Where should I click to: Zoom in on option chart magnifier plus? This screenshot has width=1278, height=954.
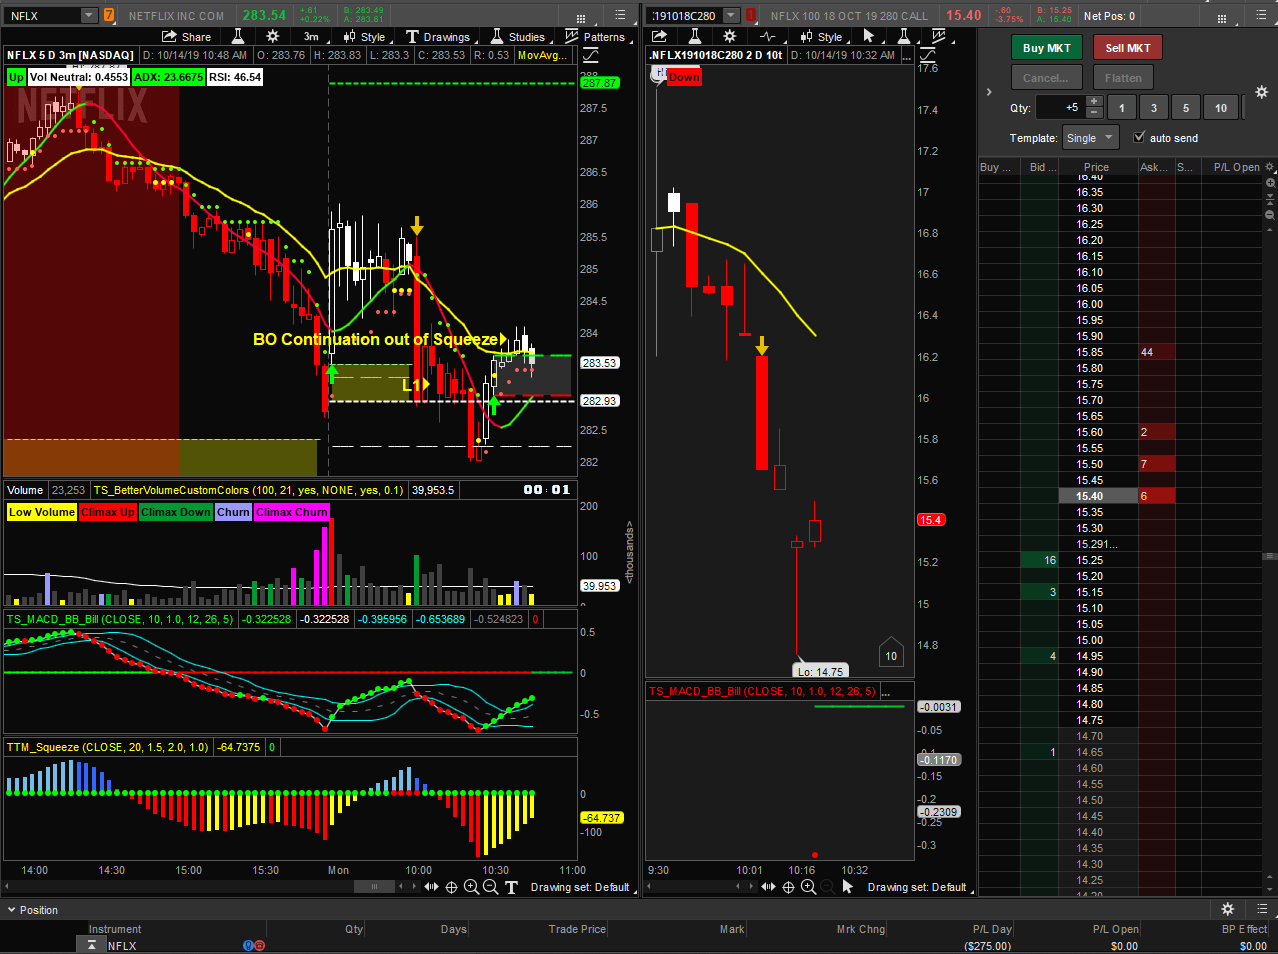coord(808,887)
